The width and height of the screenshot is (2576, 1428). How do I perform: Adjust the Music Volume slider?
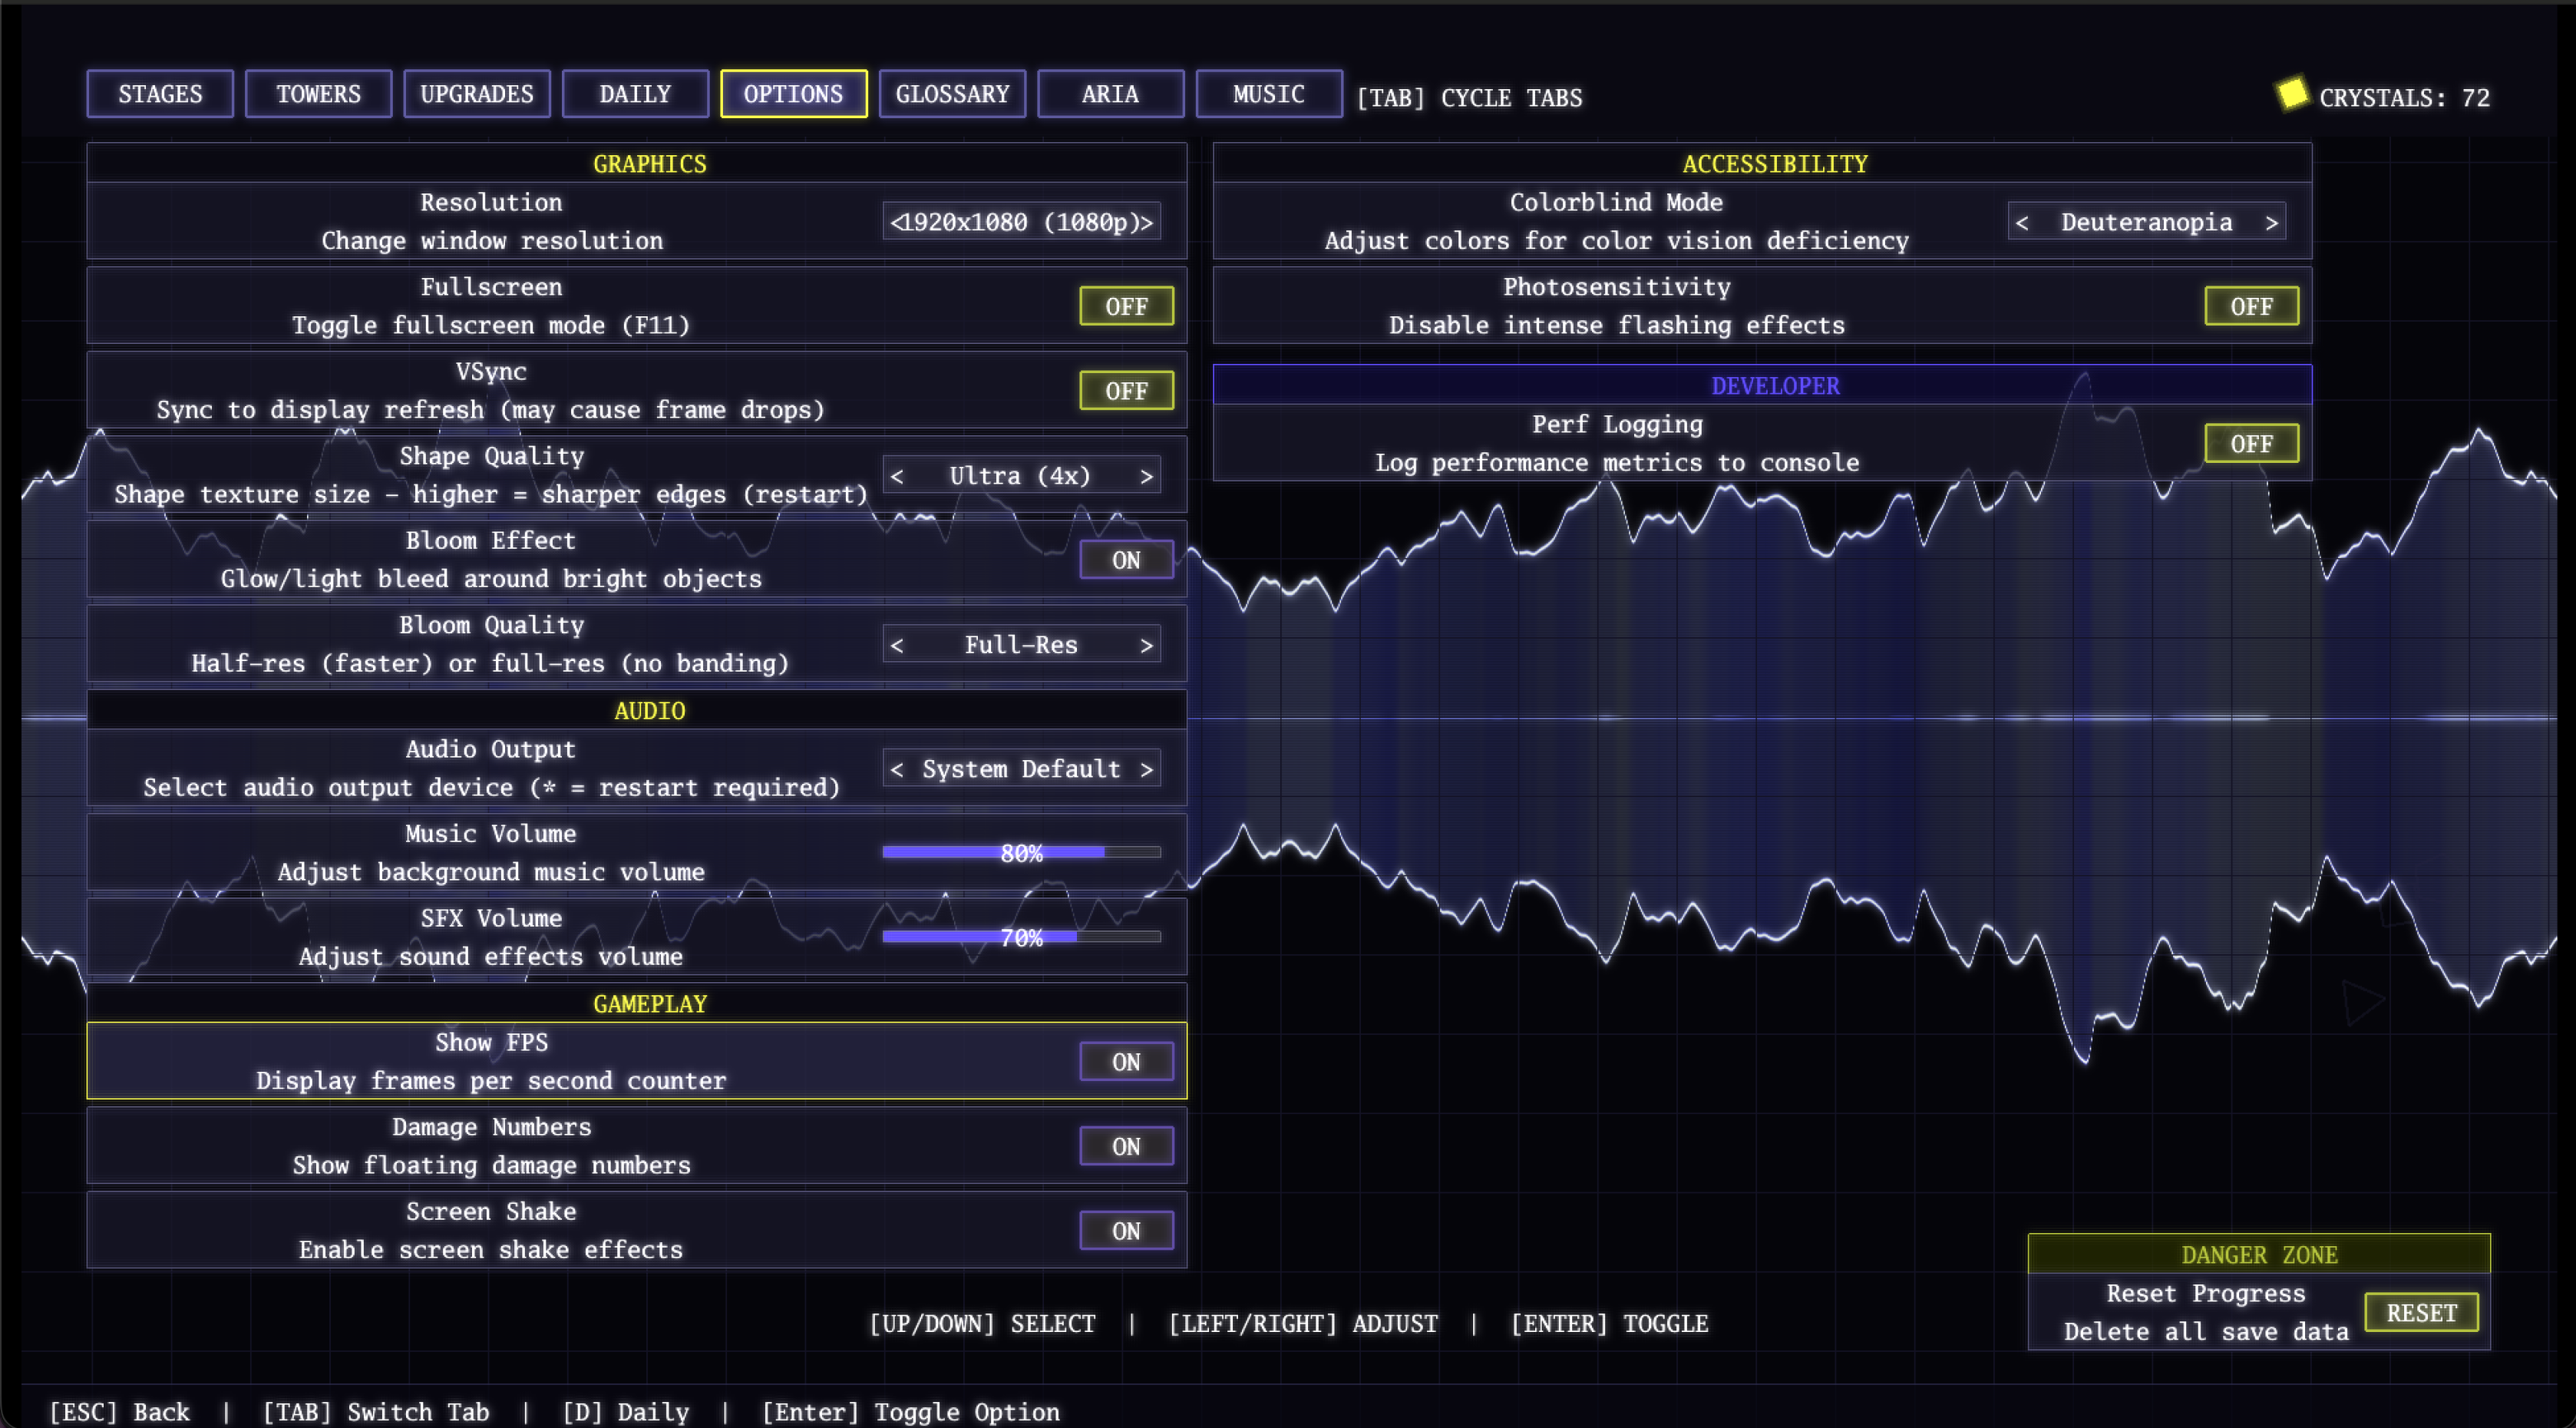tap(1021, 852)
